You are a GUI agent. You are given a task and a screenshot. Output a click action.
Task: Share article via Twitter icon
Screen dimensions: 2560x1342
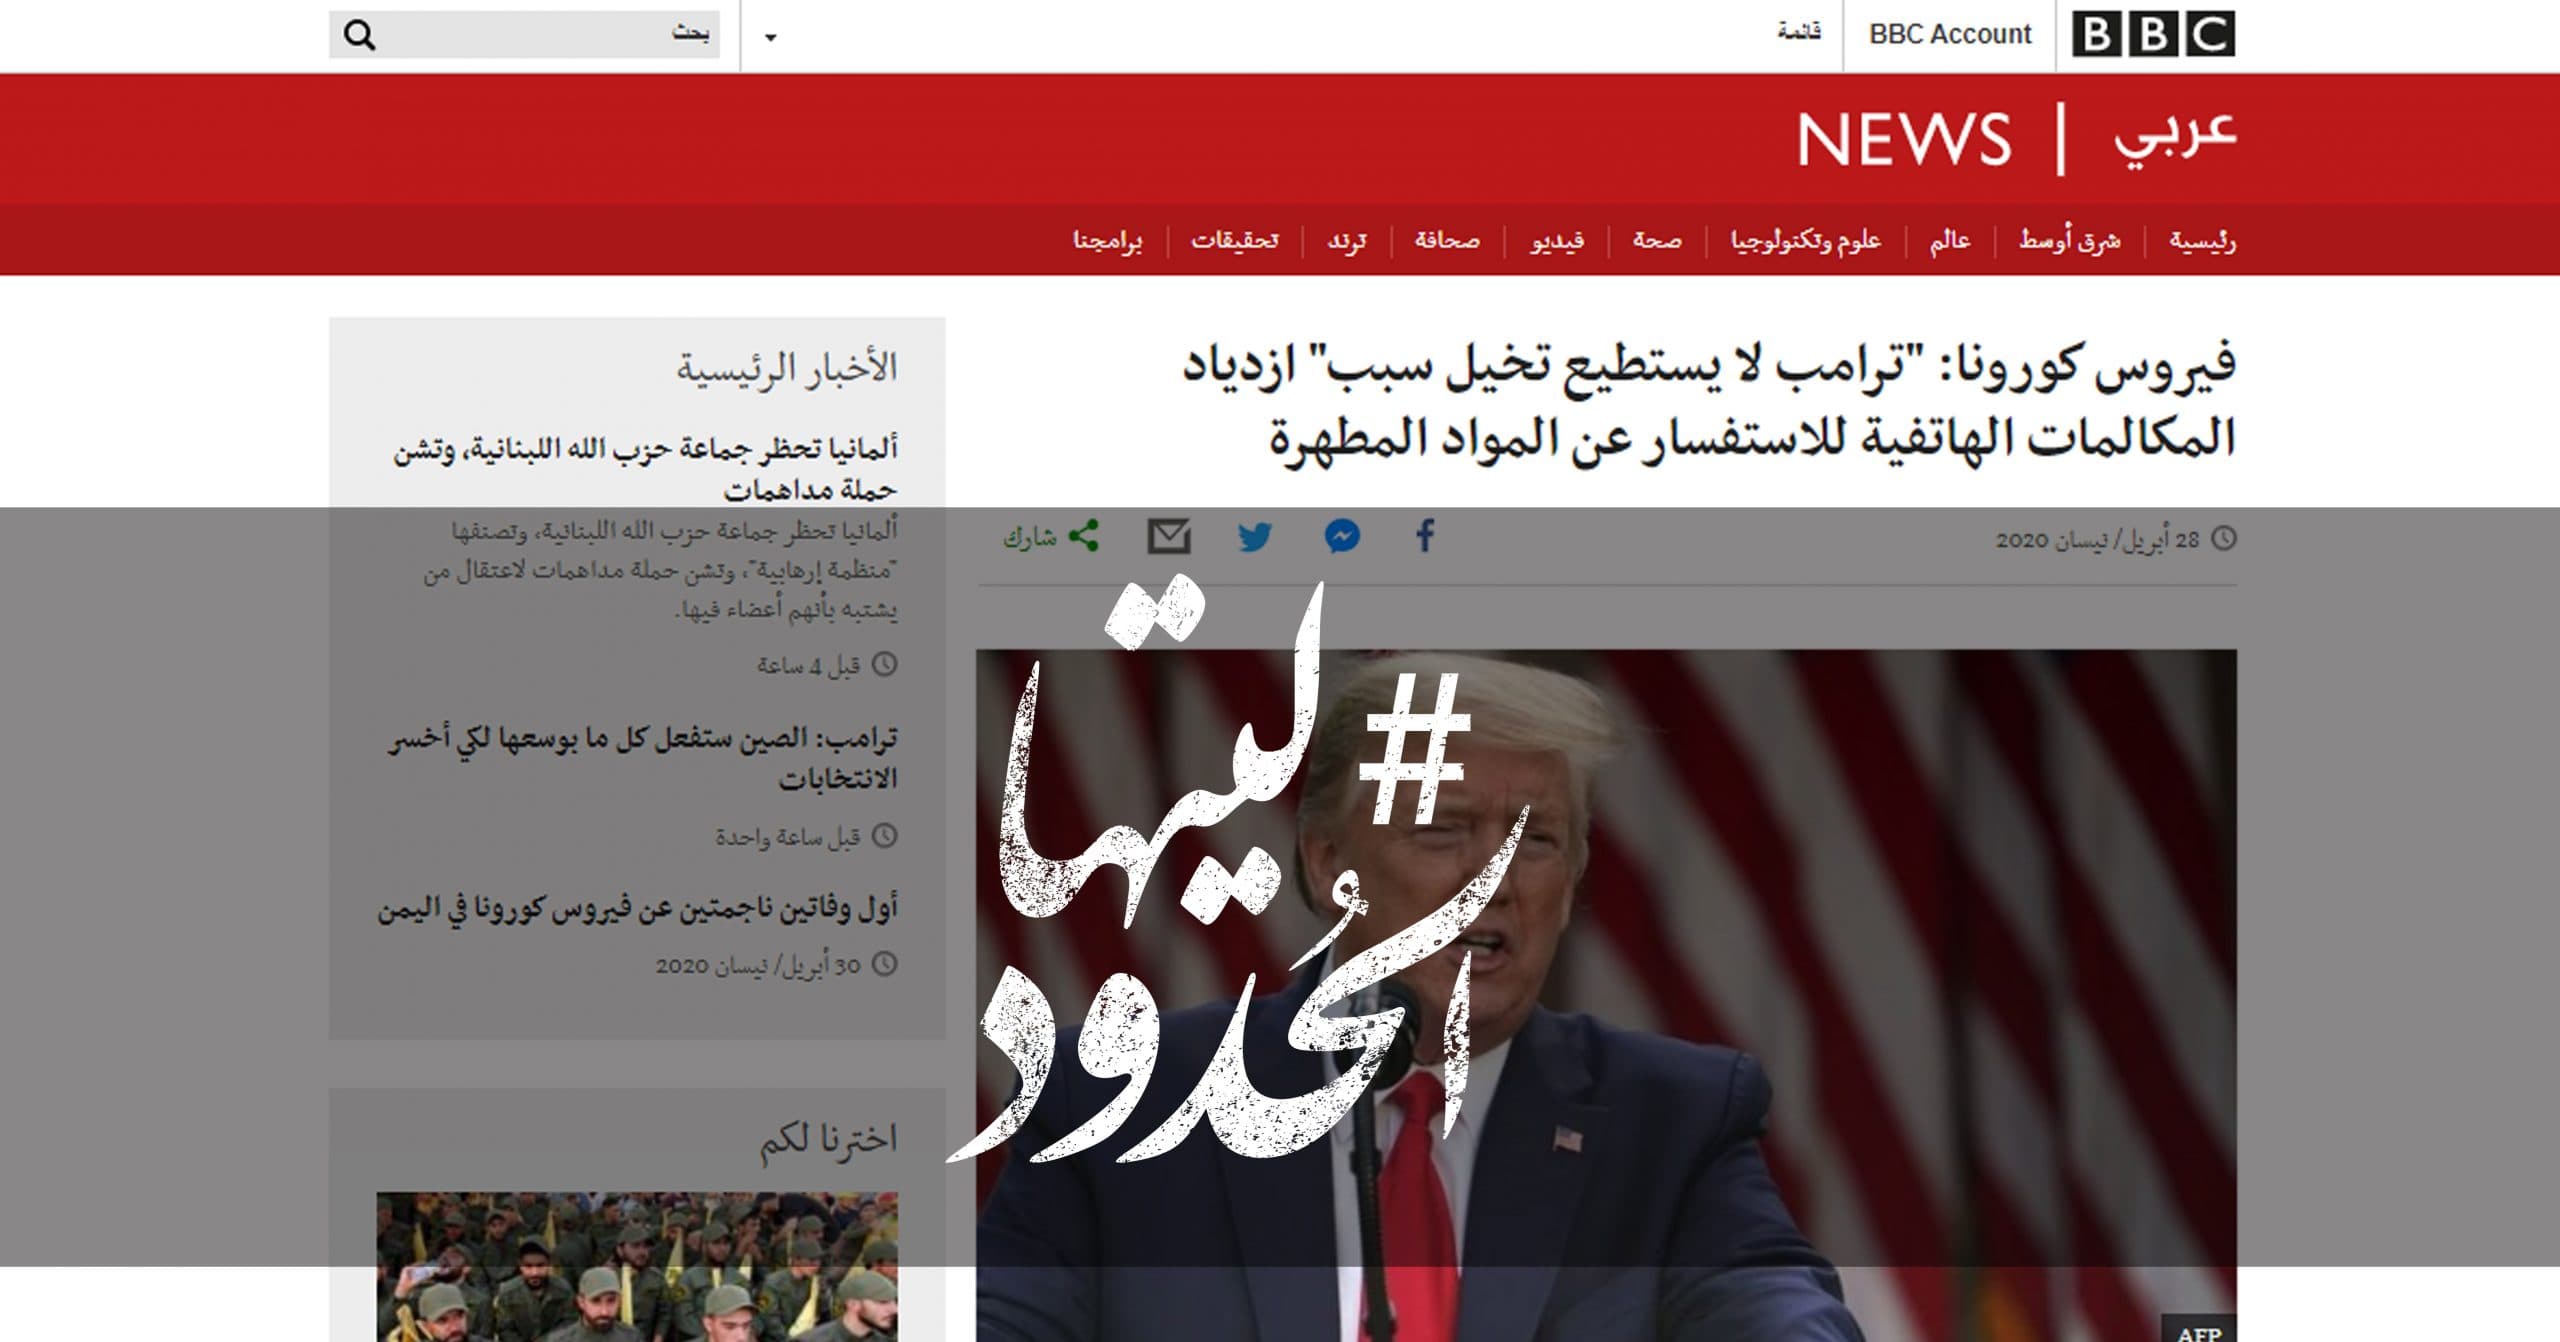[1255, 537]
